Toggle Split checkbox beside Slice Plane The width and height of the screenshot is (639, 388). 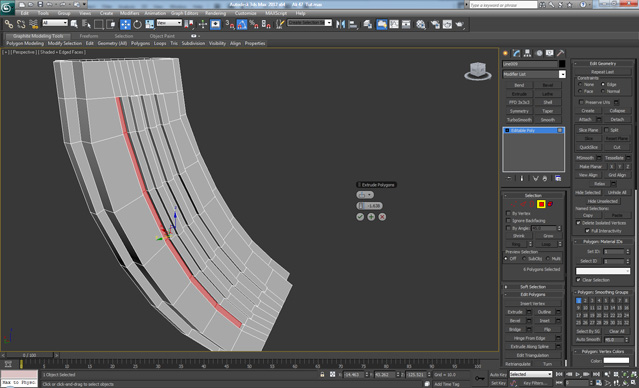(606, 130)
